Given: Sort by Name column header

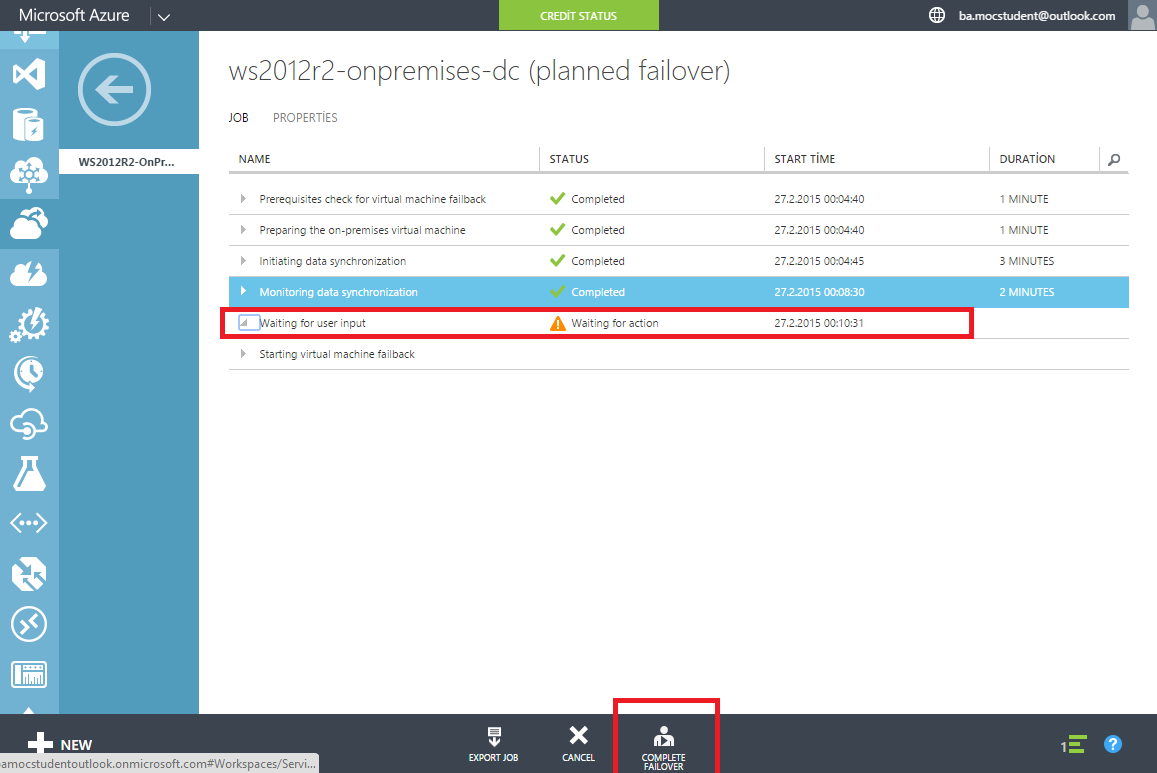Looking at the screenshot, I should pos(255,159).
